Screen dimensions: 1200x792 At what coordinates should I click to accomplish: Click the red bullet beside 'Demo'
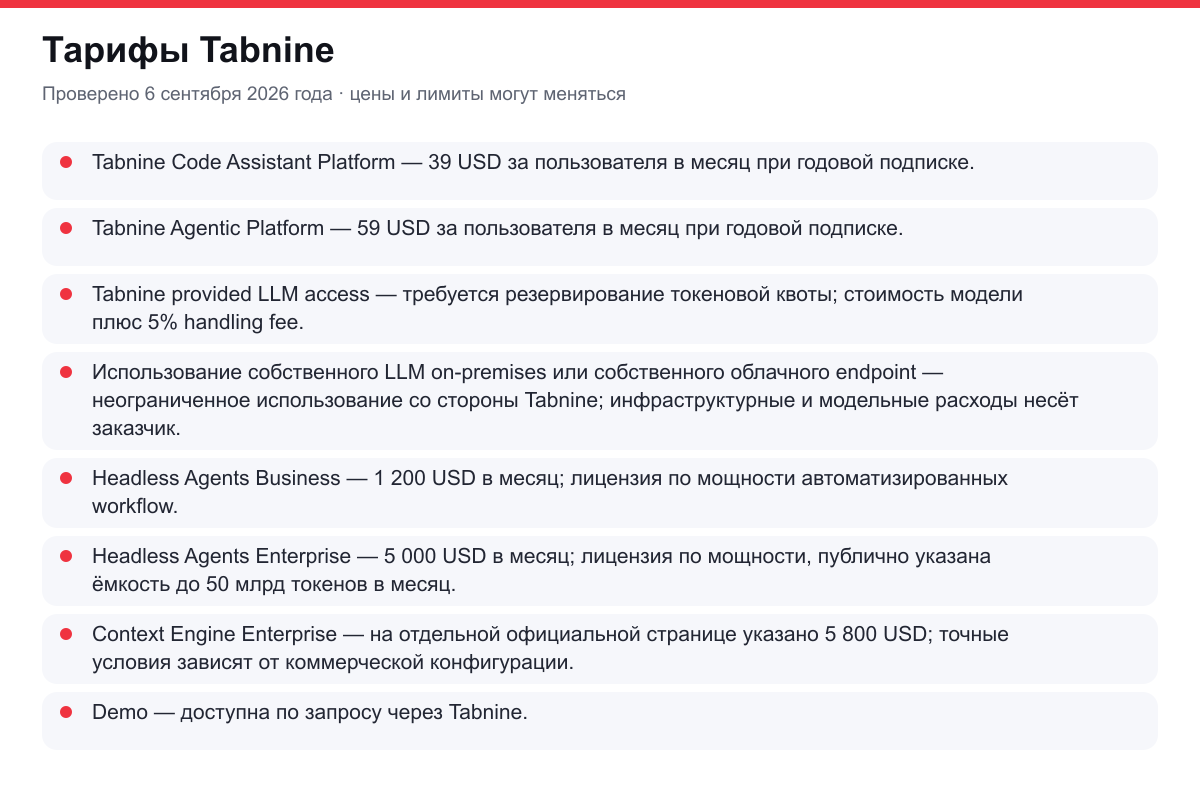pos(66,712)
